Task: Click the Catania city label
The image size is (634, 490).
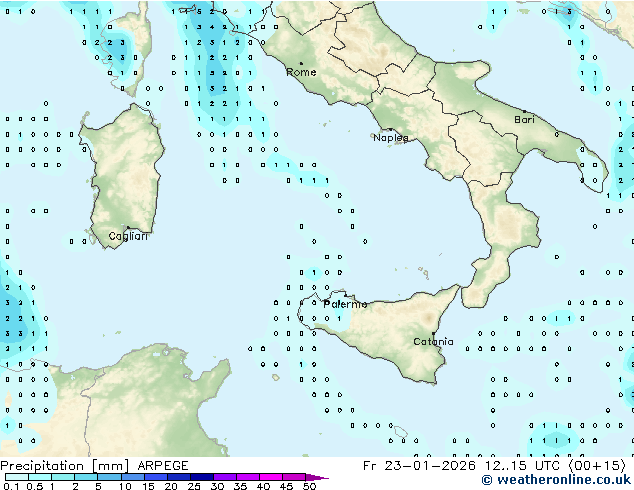Action: coord(433,342)
